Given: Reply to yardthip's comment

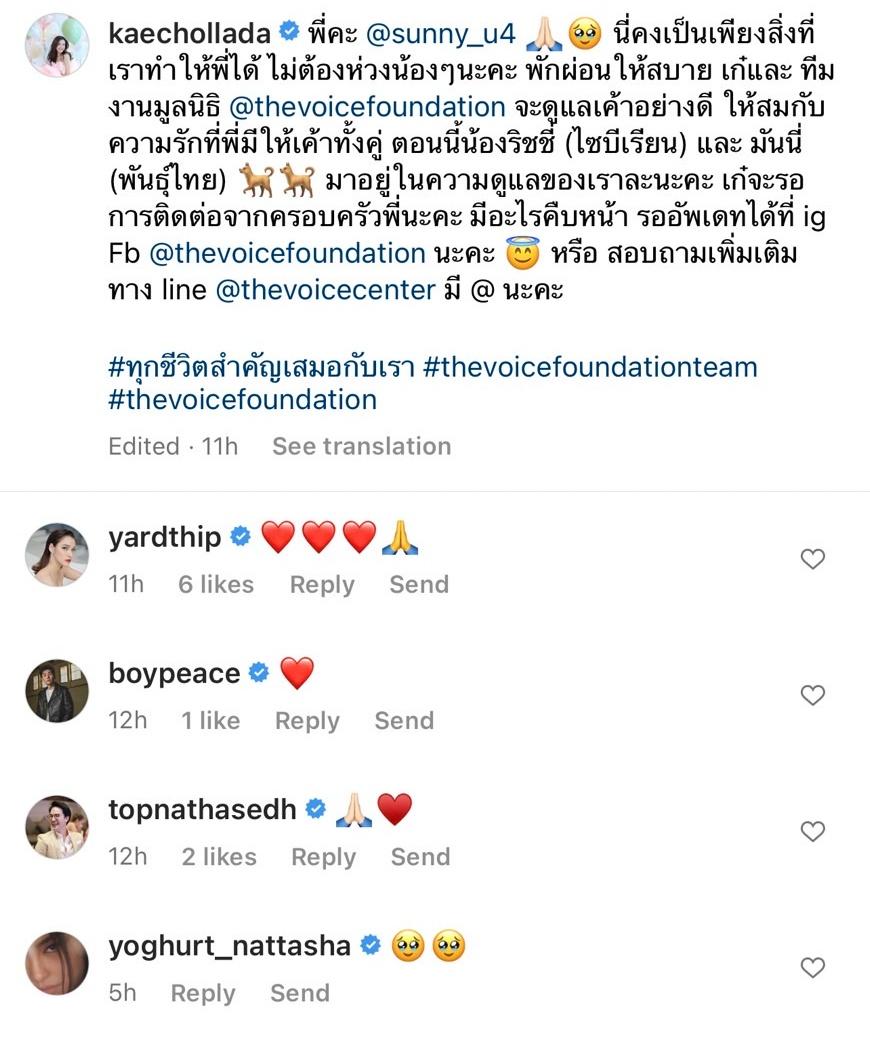Looking at the screenshot, I should [x=322, y=585].
